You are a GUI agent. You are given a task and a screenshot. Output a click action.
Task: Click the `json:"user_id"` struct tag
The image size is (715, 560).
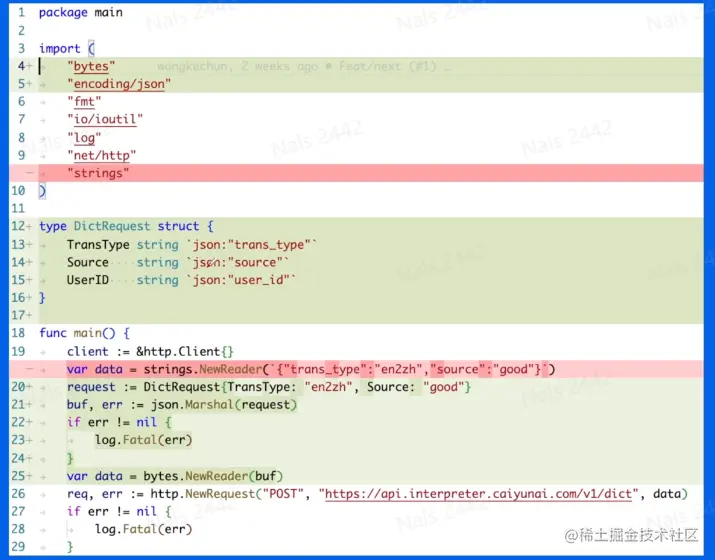tap(241, 280)
